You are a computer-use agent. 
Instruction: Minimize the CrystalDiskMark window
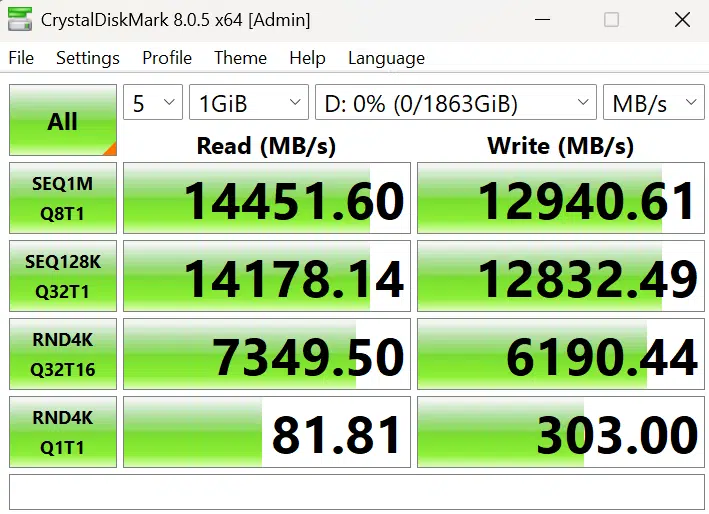[542, 20]
